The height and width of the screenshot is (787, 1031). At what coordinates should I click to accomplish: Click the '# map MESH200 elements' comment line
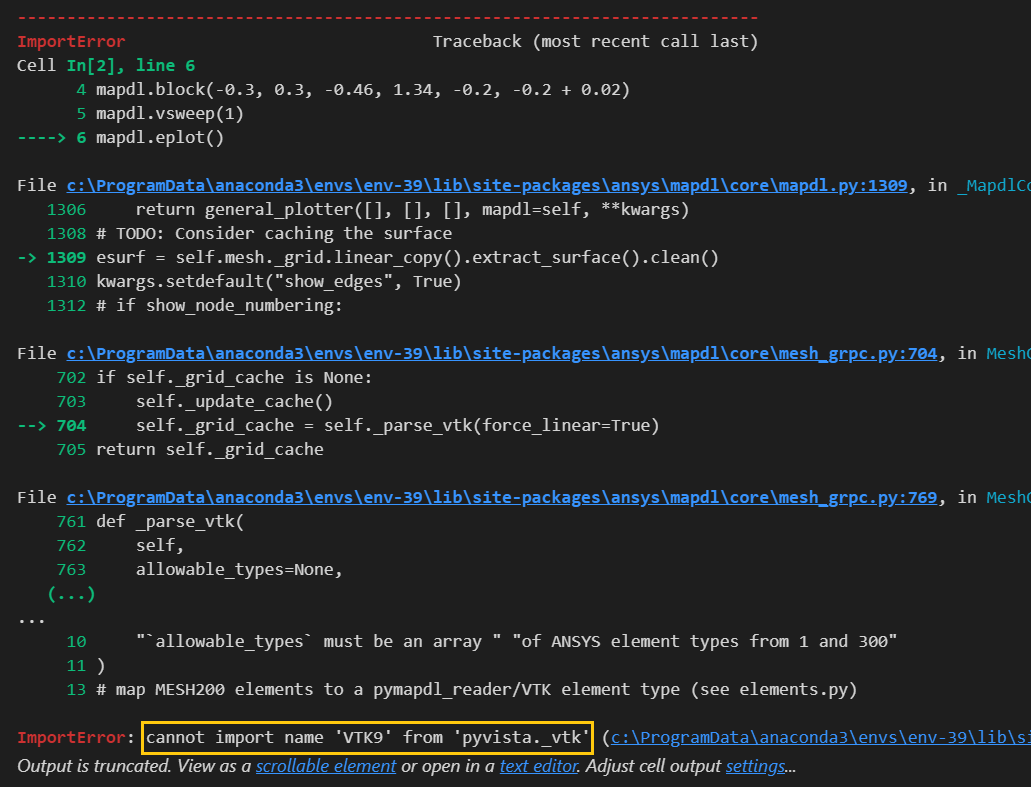(x=477, y=689)
